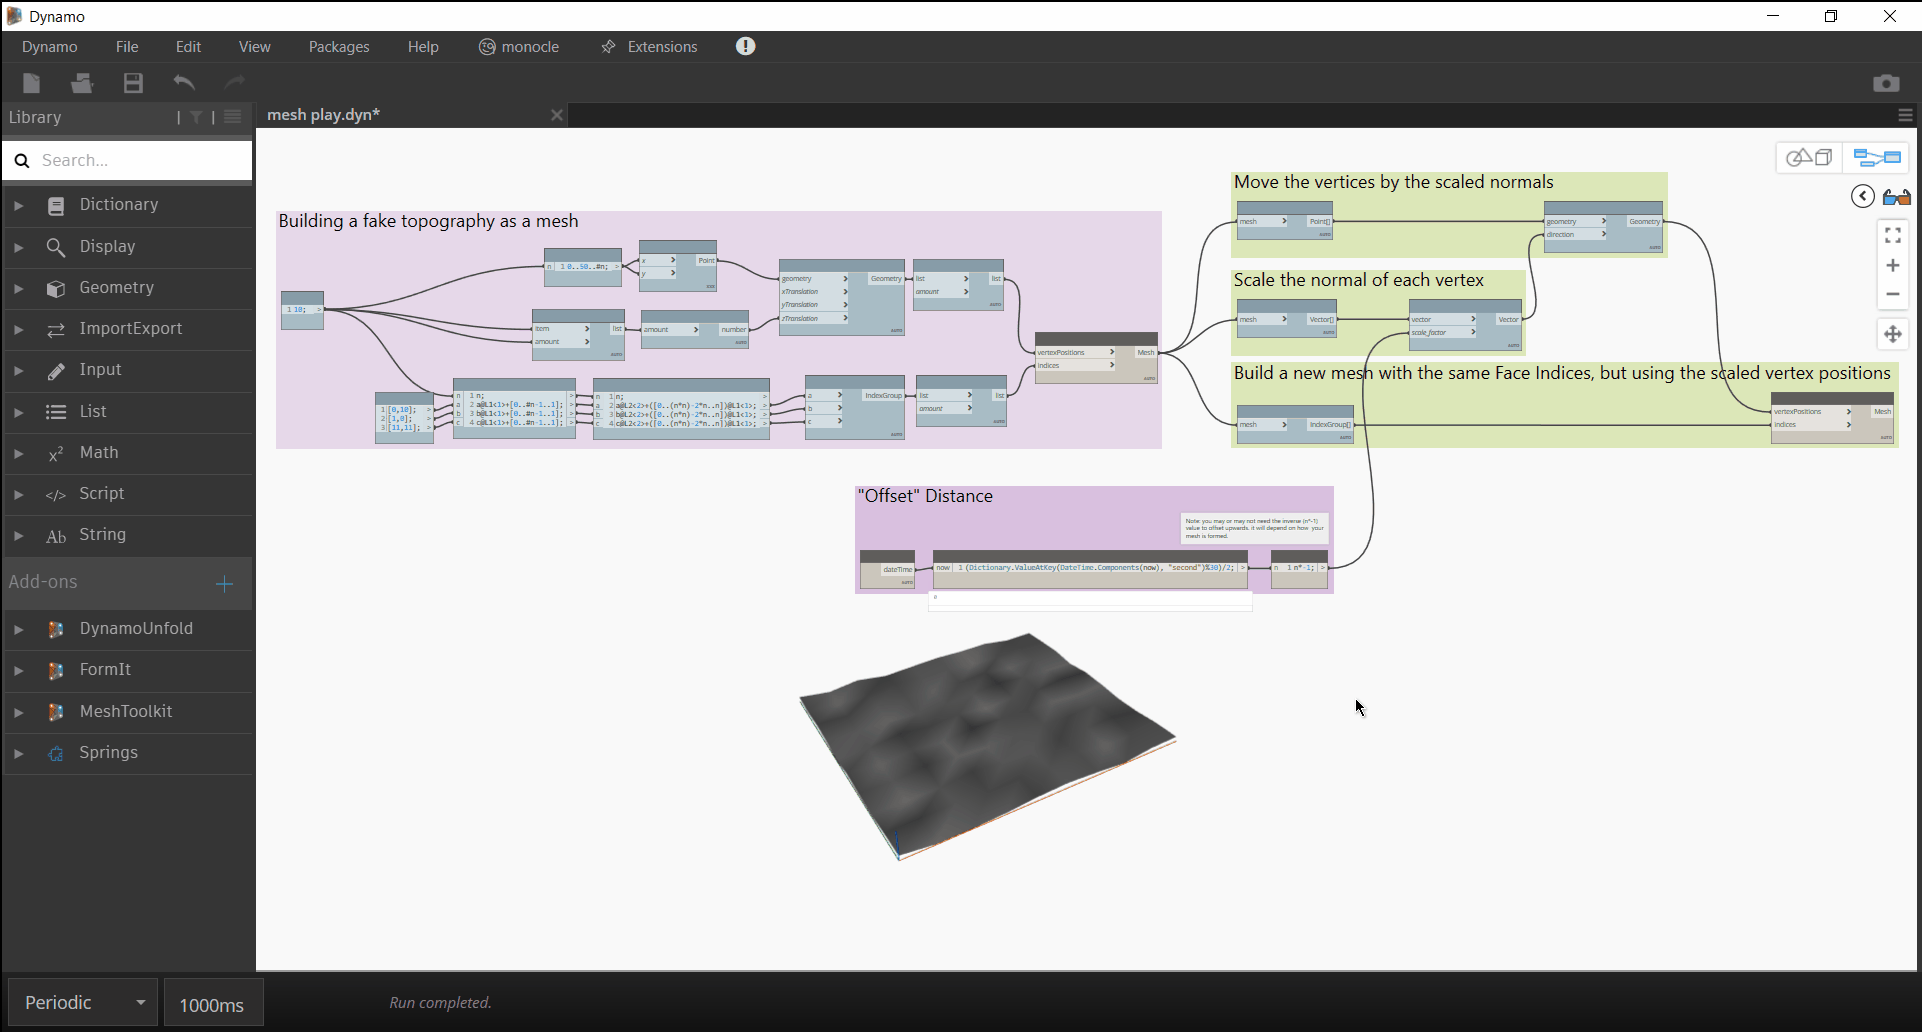
Task: Add a new add-on with plus icon
Action: coord(225,584)
